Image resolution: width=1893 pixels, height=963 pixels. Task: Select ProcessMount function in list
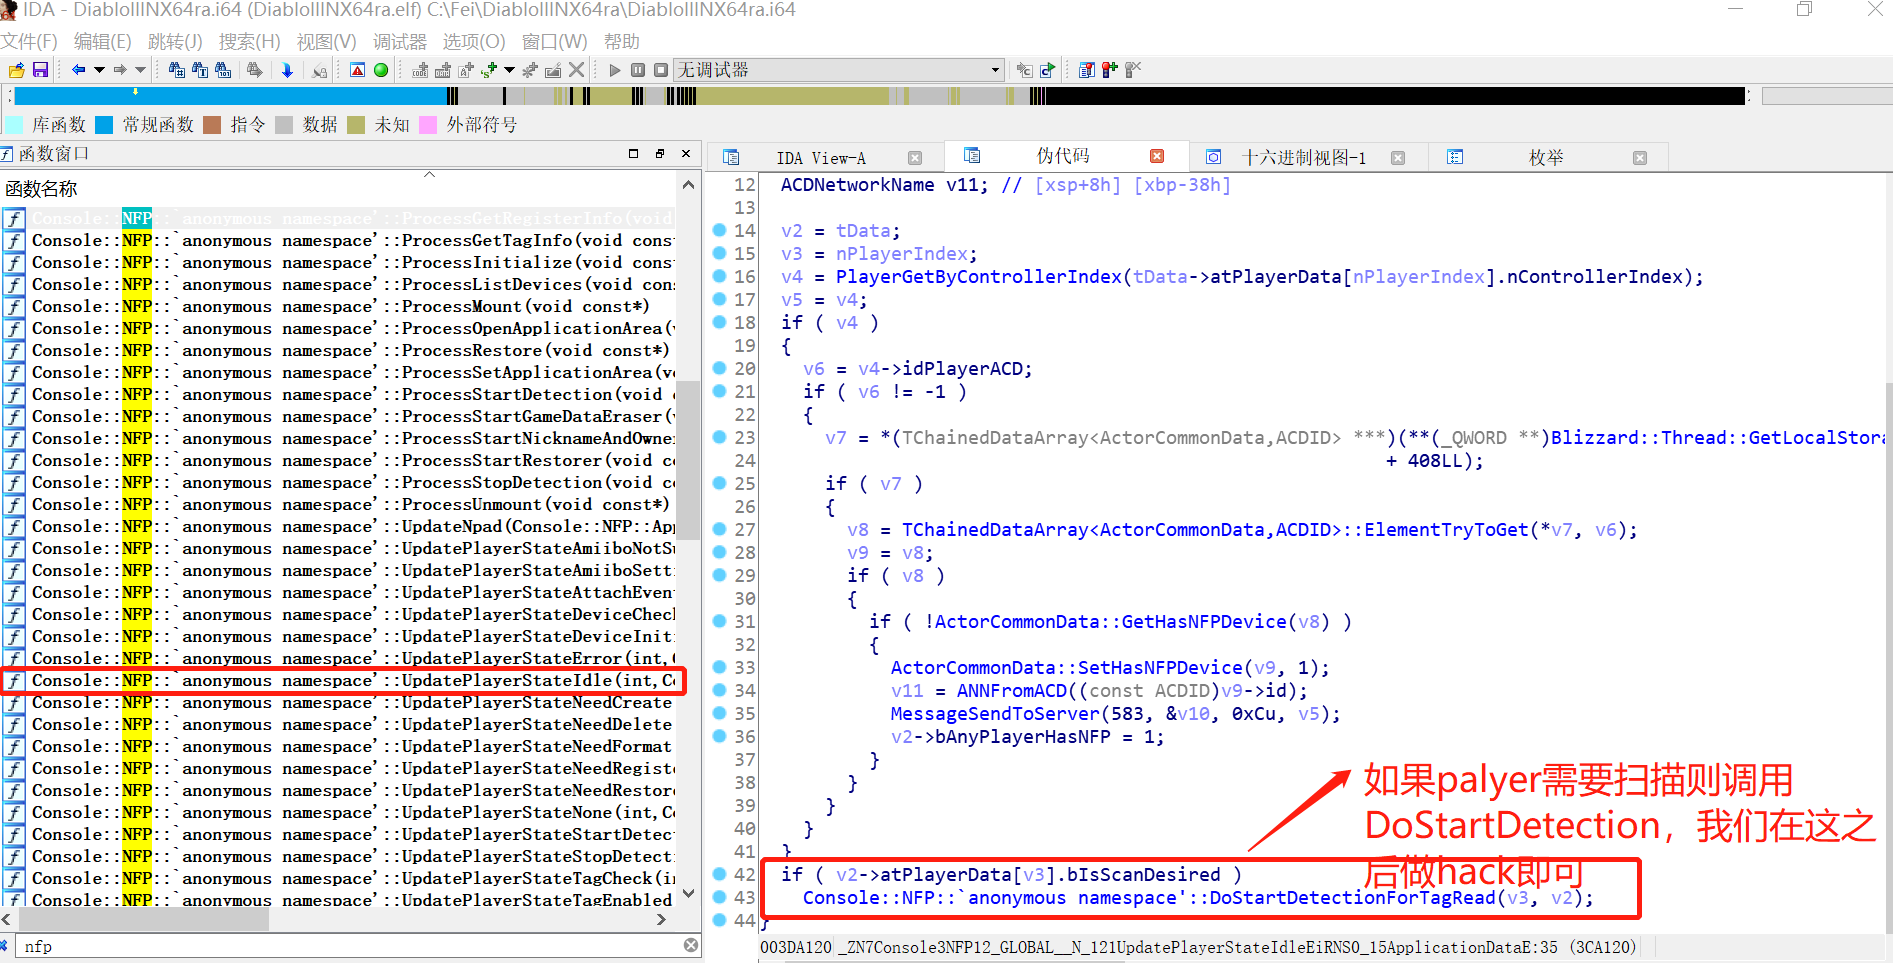click(340, 307)
